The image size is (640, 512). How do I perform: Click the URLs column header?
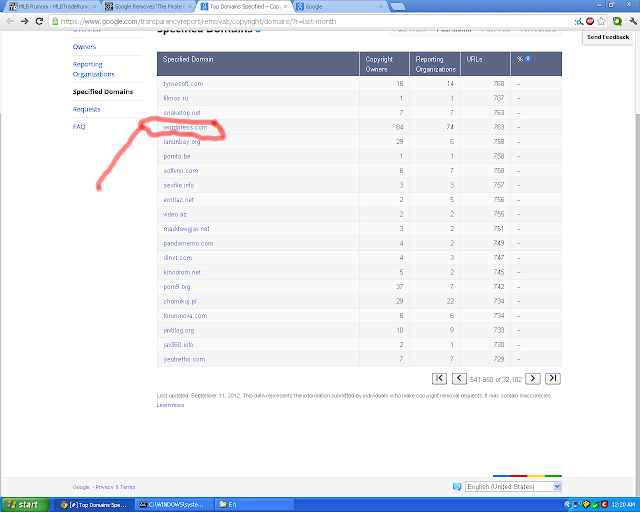(485, 64)
